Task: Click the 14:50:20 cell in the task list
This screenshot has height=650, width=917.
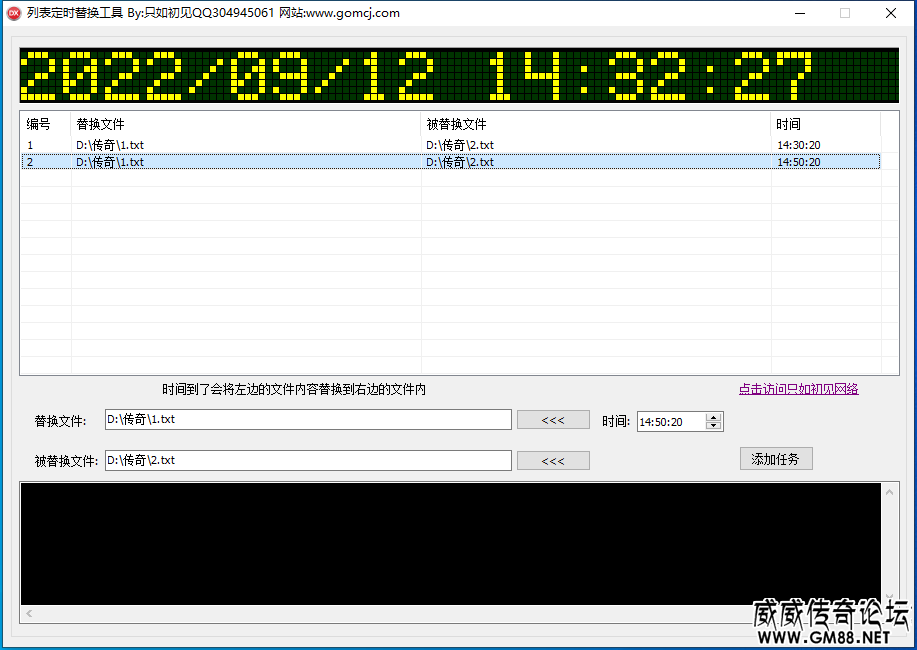Action: click(x=798, y=162)
